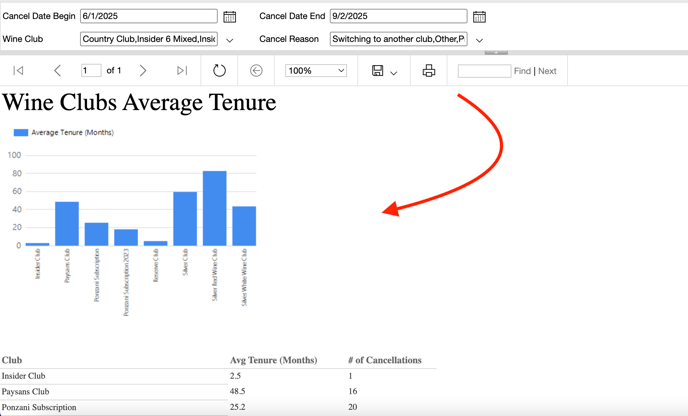Jump to last page of report
The width and height of the screenshot is (688, 416).
pyautogui.click(x=181, y=71)
